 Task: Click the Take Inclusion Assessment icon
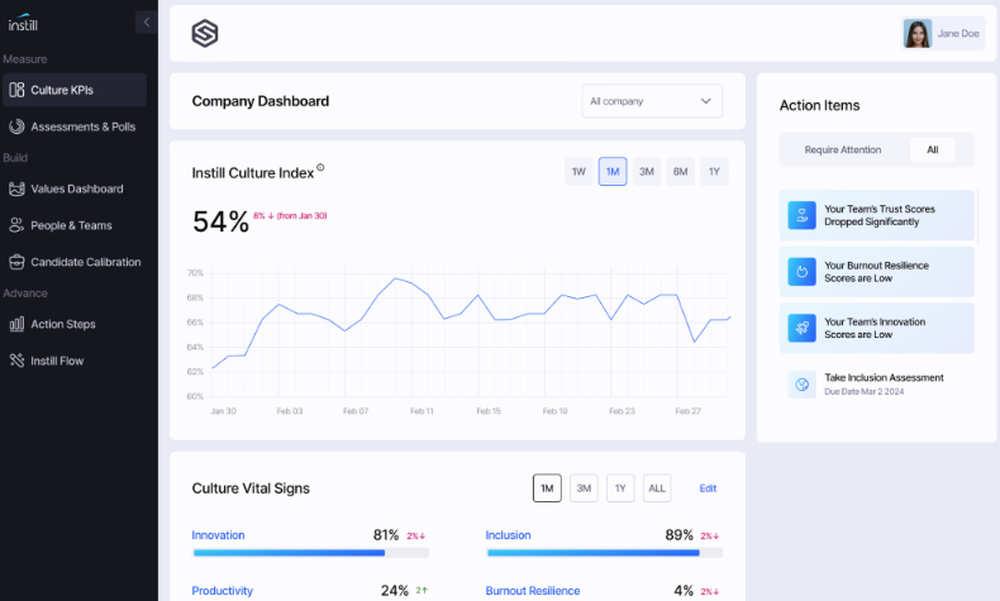click(802, 384)
